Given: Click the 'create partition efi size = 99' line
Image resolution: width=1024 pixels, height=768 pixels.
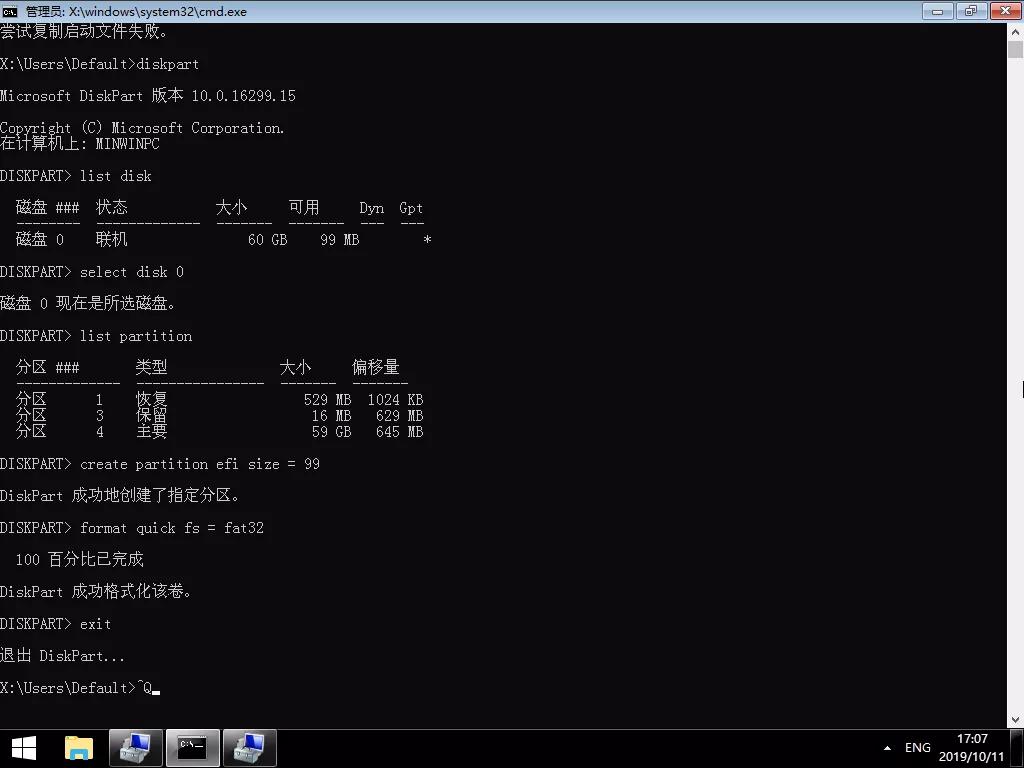Looking at the screenshot, I should tap(199, 464).
